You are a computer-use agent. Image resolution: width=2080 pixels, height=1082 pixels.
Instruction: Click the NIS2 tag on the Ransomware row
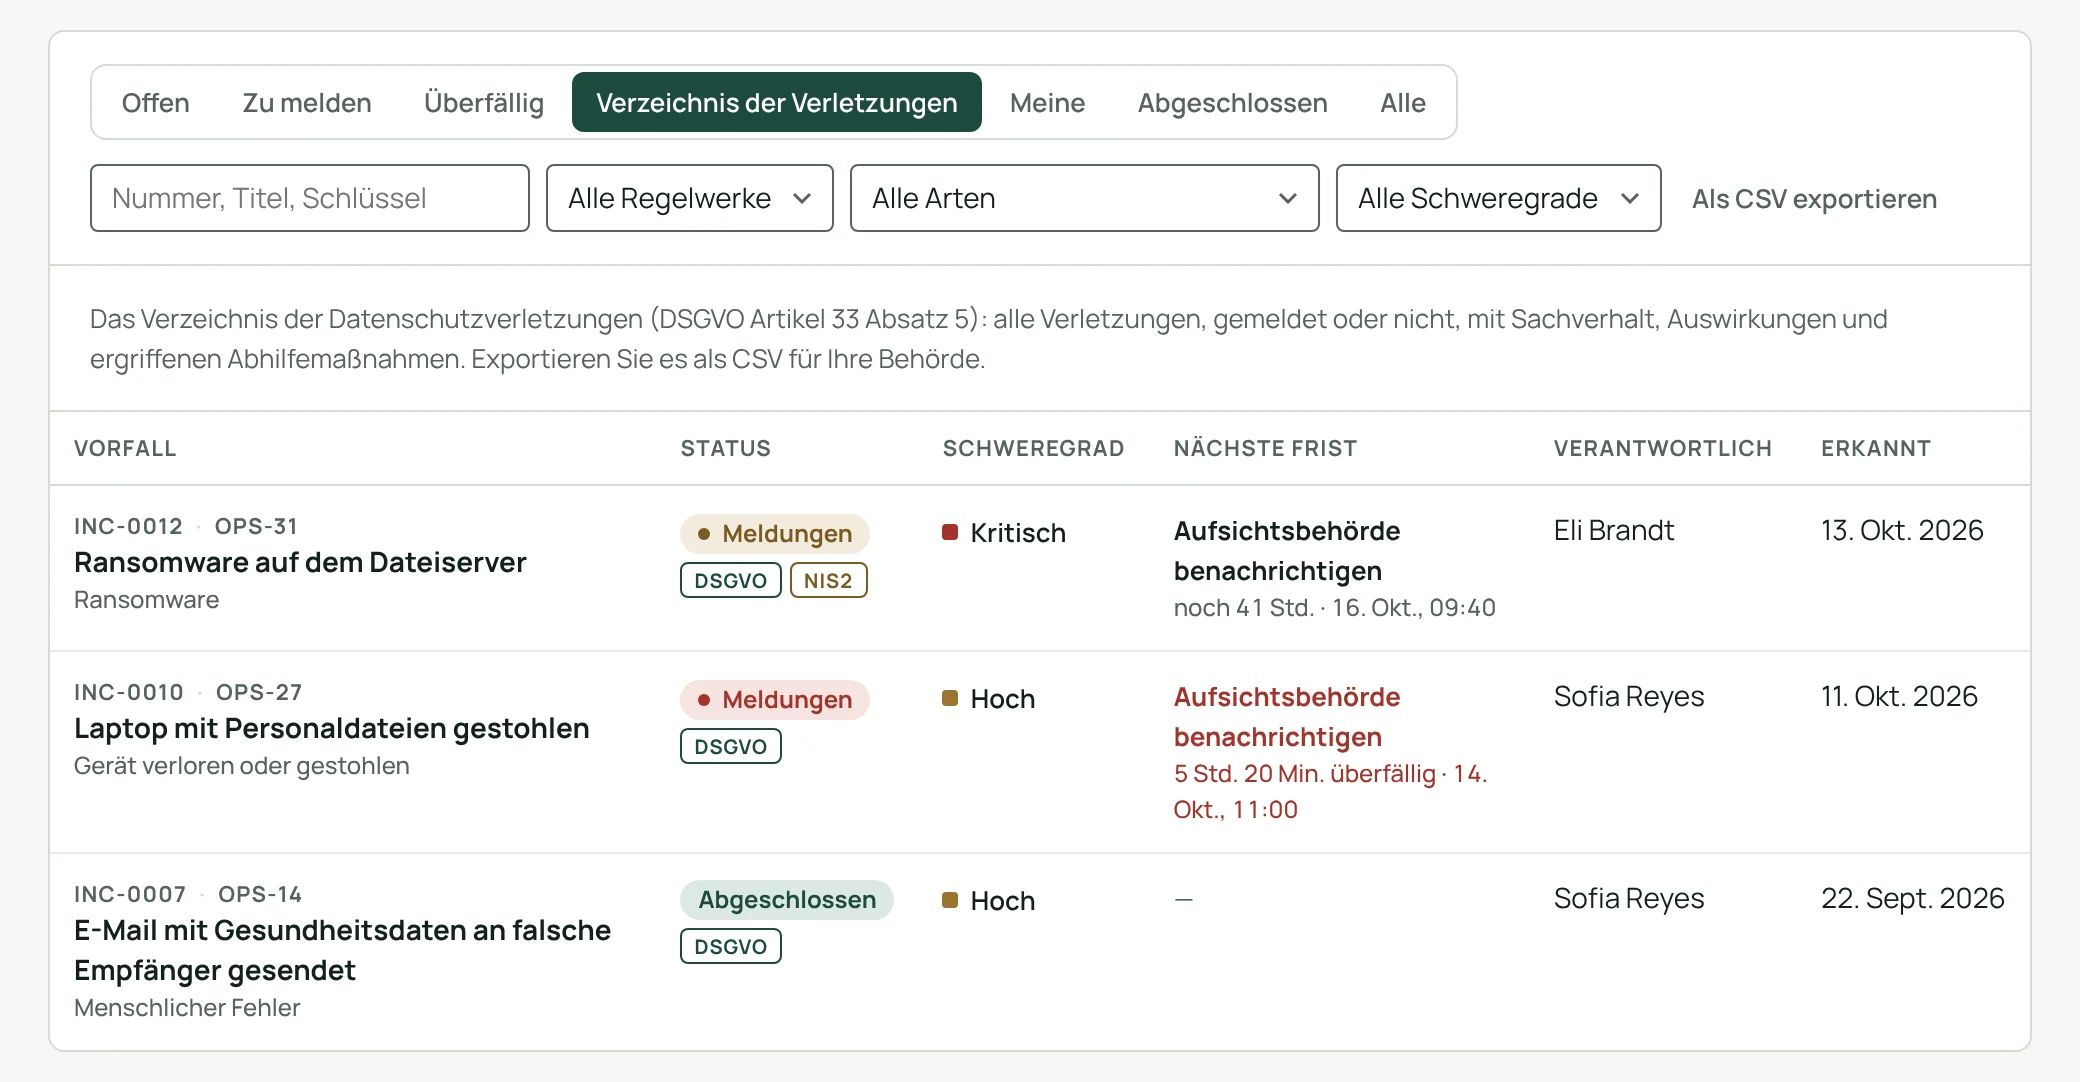[x=829, y=581]
